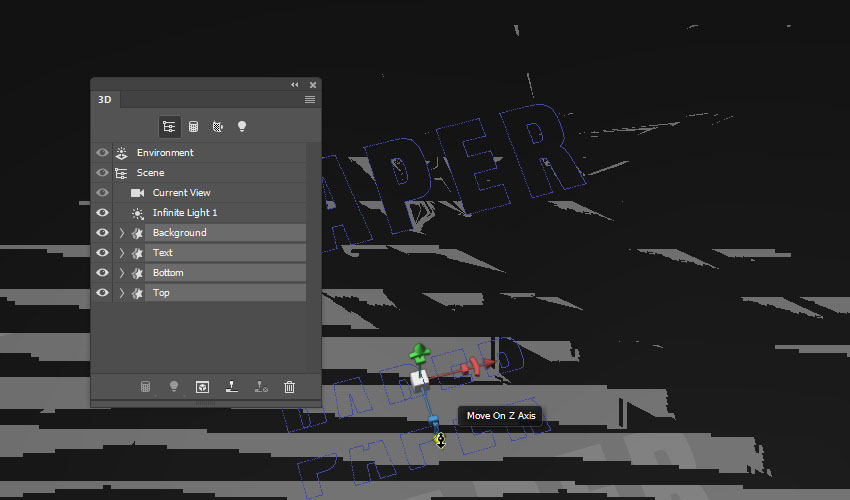Image resolution: width=850 pixels, height=500 pixels.
Task: Click the Current View camera icon
Action: click(138, 193)
